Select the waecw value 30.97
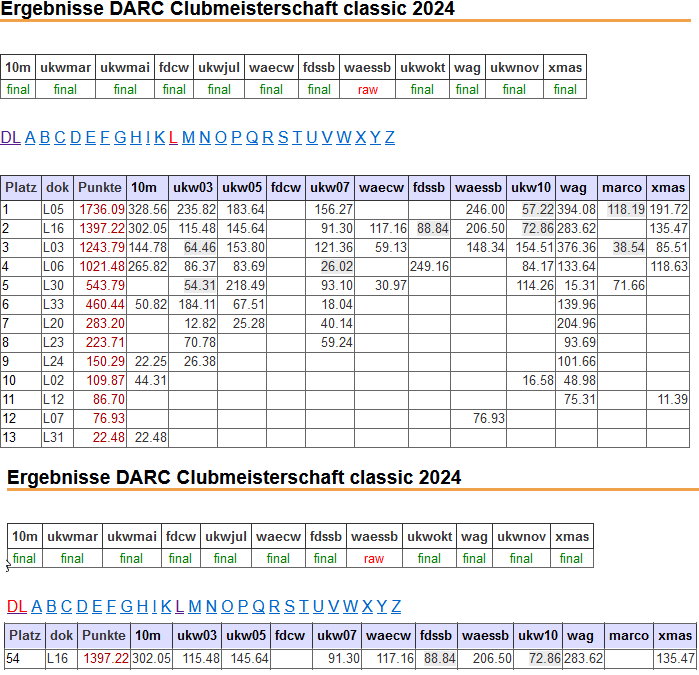 (x=391, y=285)
